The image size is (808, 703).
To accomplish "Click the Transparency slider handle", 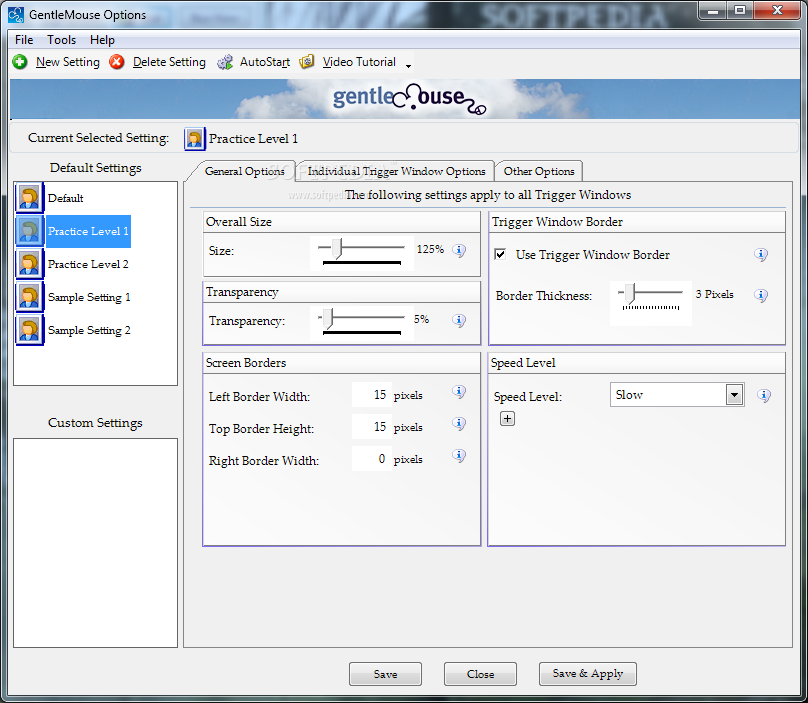I will coord(329,319).
